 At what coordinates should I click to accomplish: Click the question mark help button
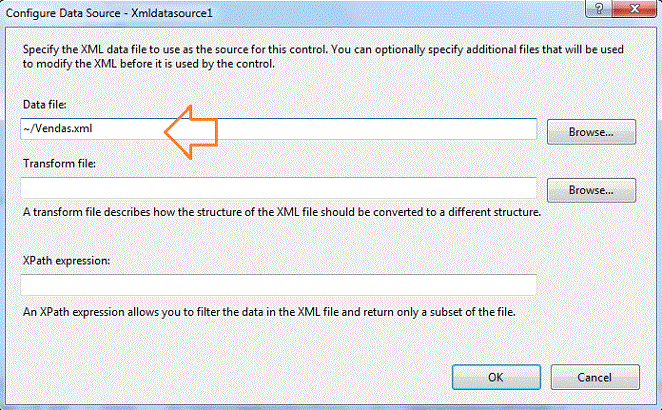pos(599,8)
